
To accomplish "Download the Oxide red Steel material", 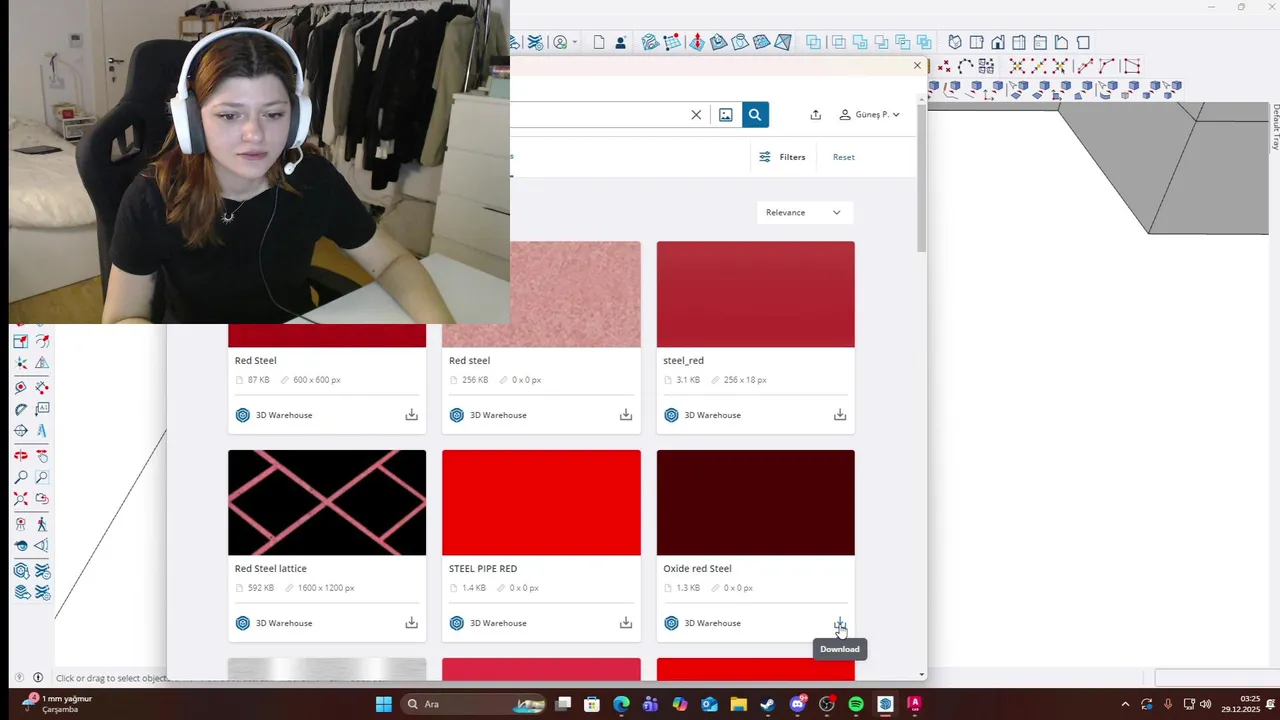I will click(x=840, y=623).
